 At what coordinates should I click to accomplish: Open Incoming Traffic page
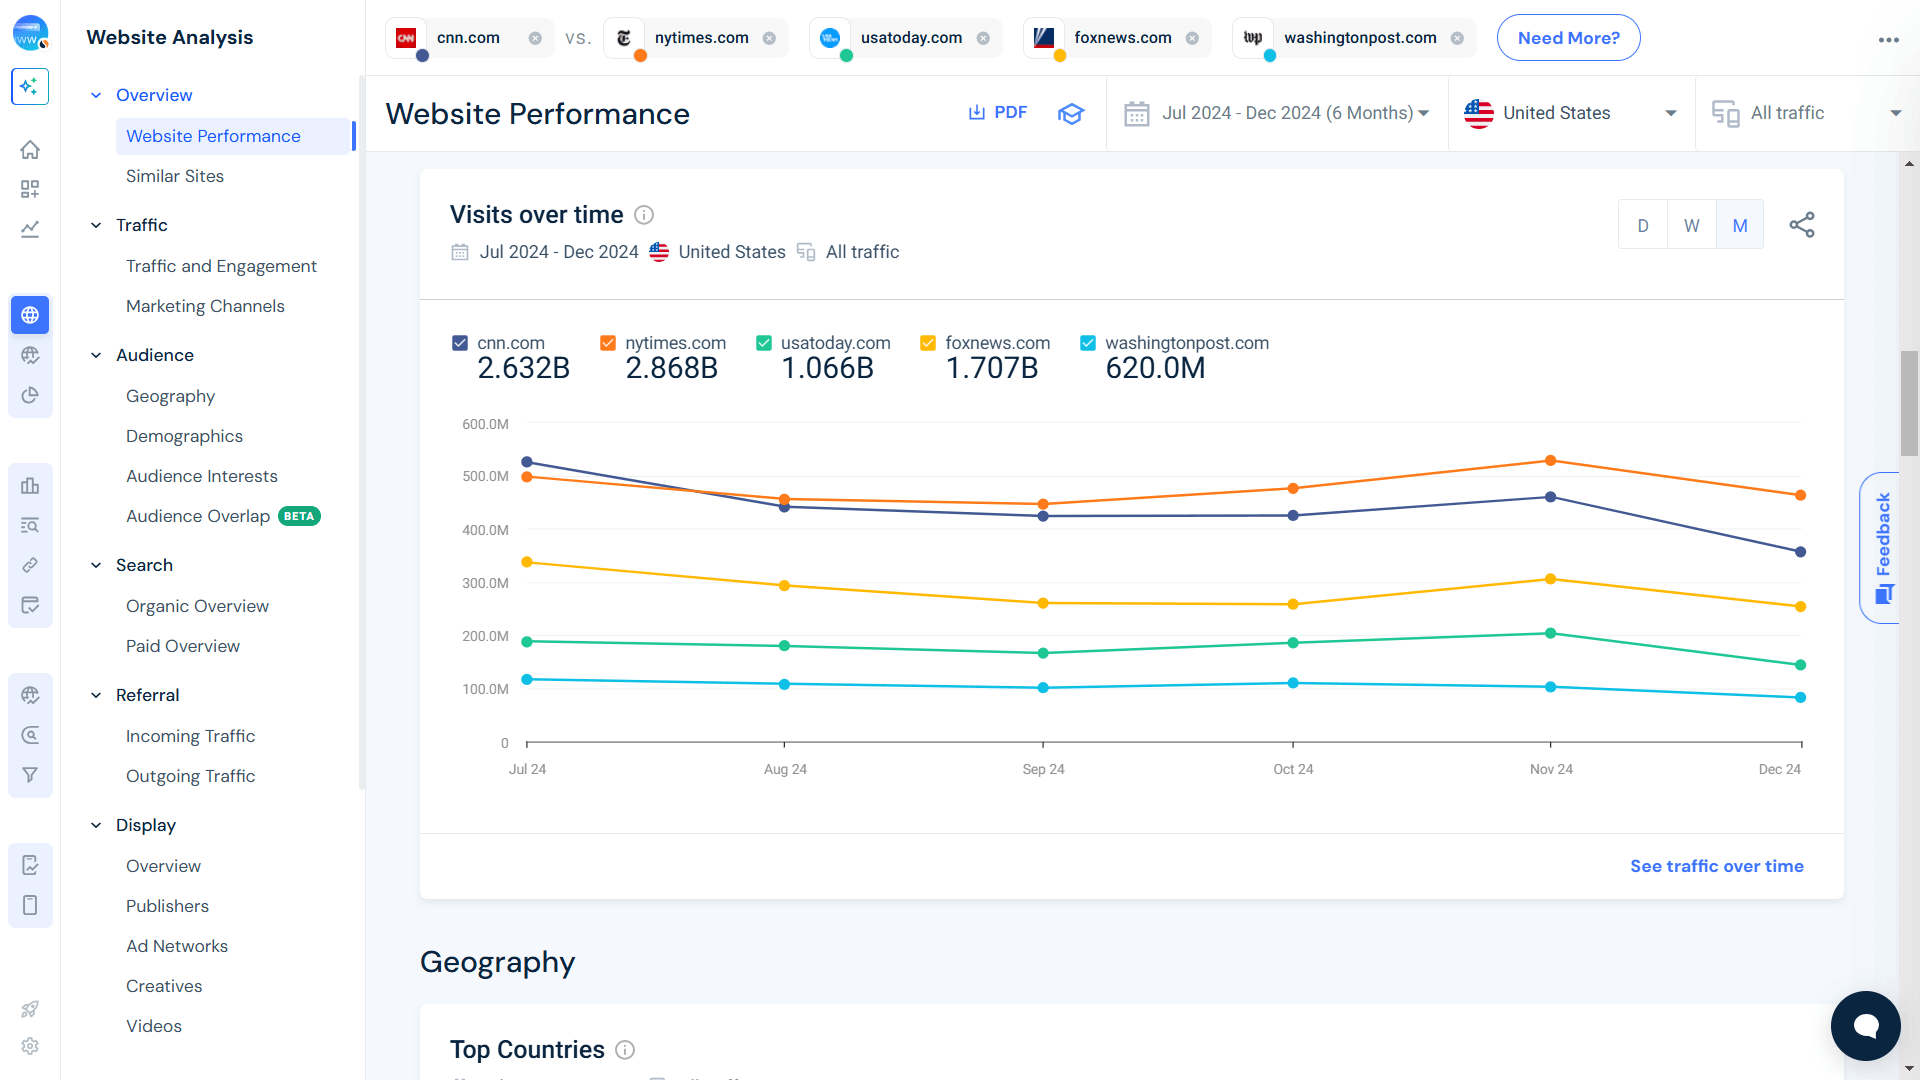[x=190, y=736]
